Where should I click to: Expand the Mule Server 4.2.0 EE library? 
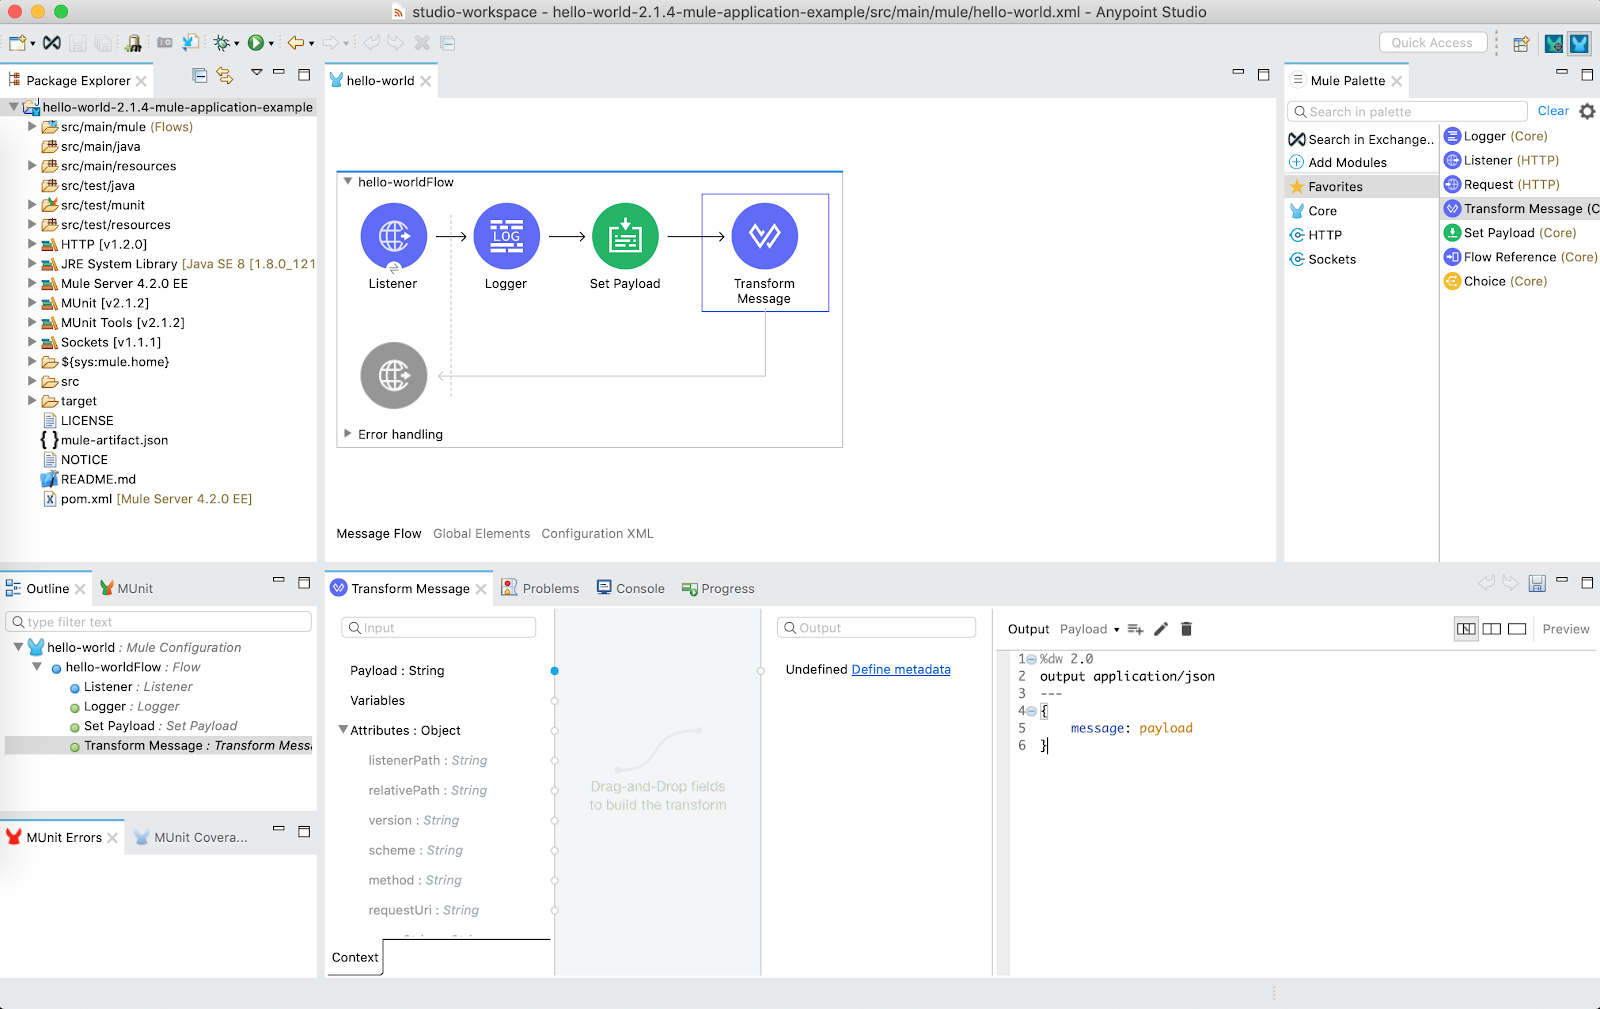(x=32, y=284)
